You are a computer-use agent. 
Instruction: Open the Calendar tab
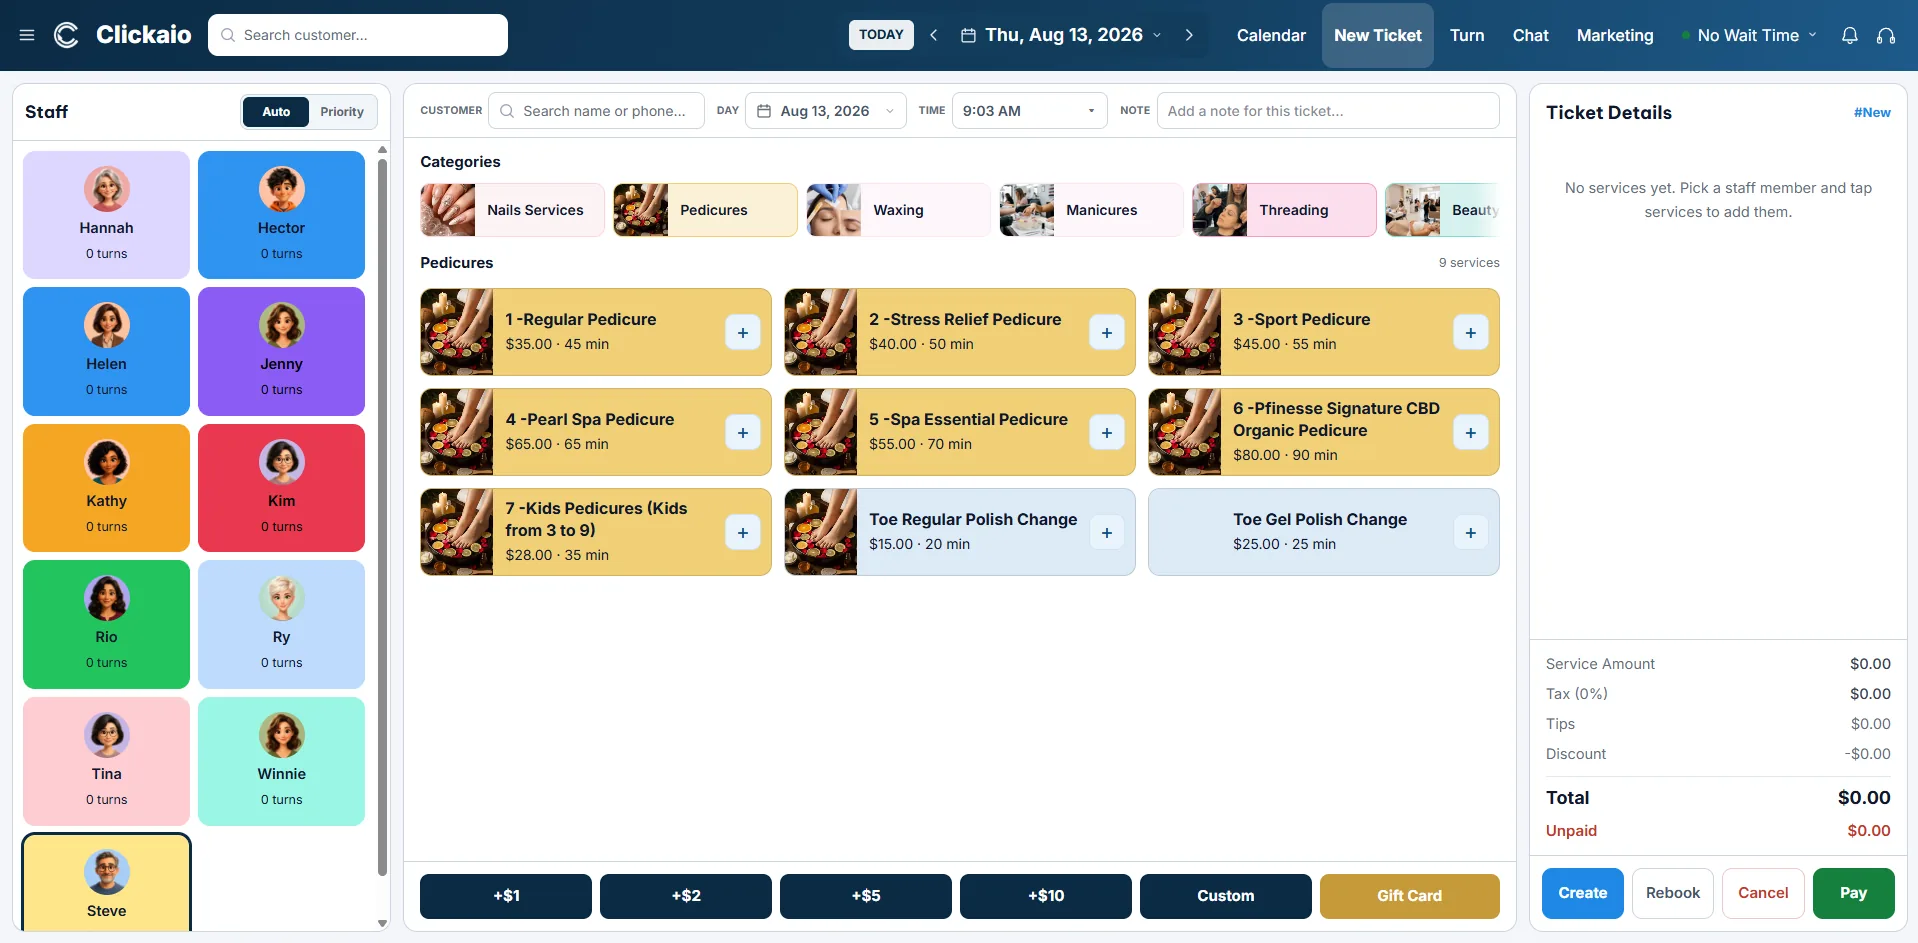click(x=1271, y=35)
